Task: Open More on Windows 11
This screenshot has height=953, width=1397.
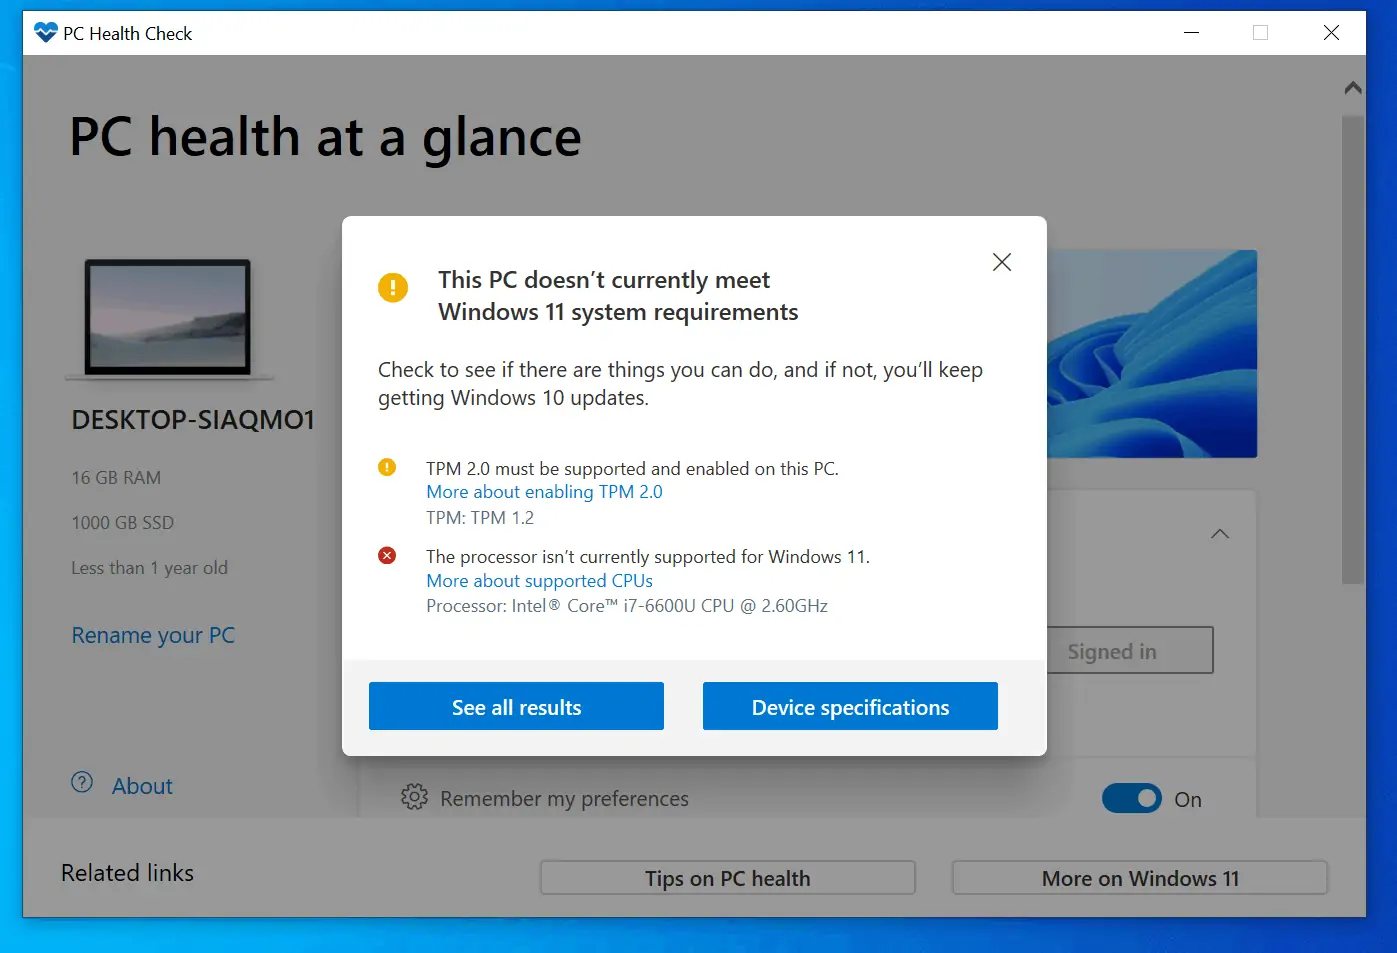Action: (x=1140, y=878)
